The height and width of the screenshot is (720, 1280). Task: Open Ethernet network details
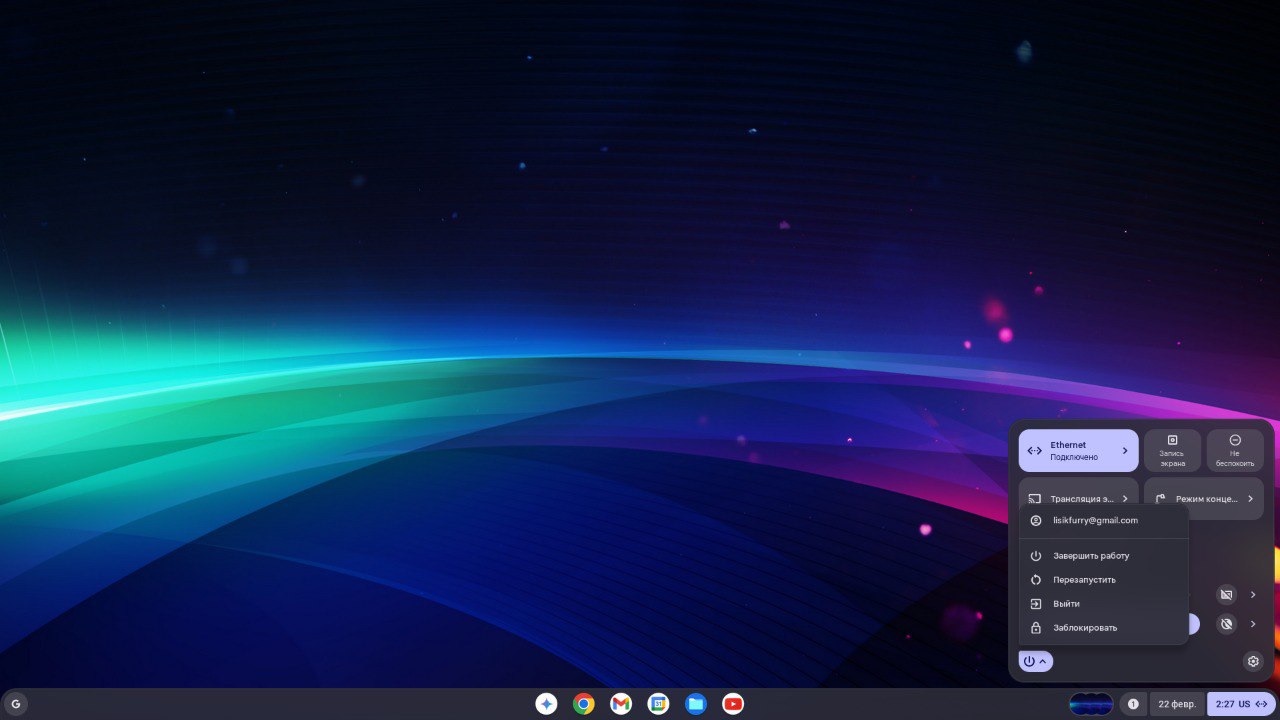pos(1079,451)
